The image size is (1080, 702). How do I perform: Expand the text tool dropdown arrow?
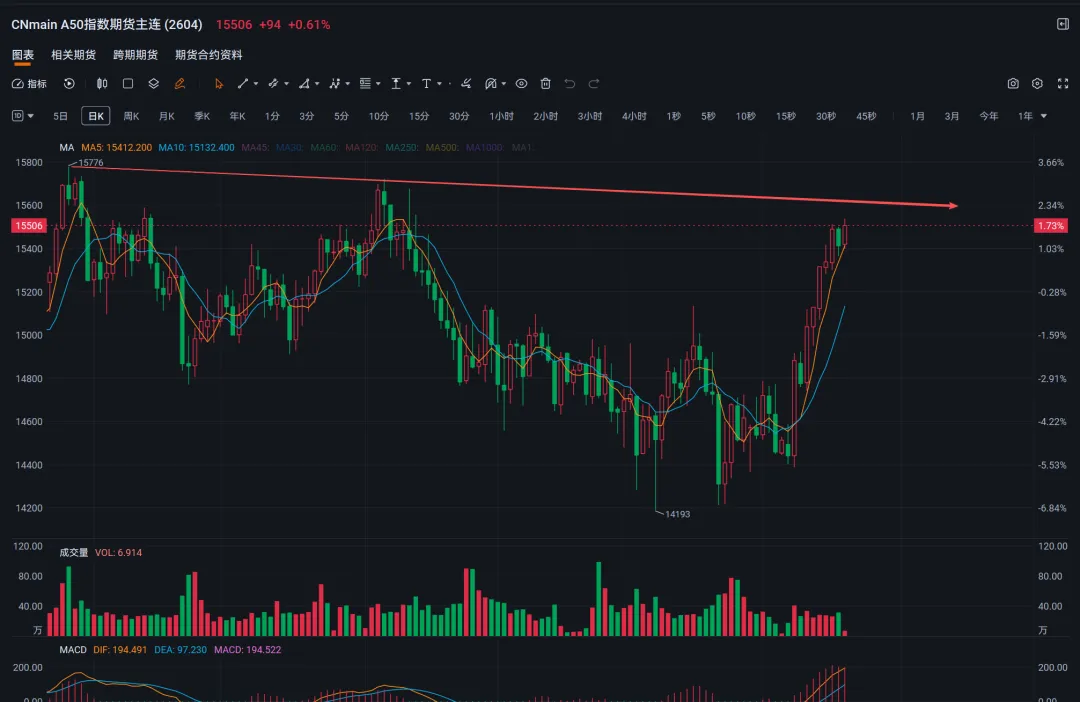[x=441, y=84]
